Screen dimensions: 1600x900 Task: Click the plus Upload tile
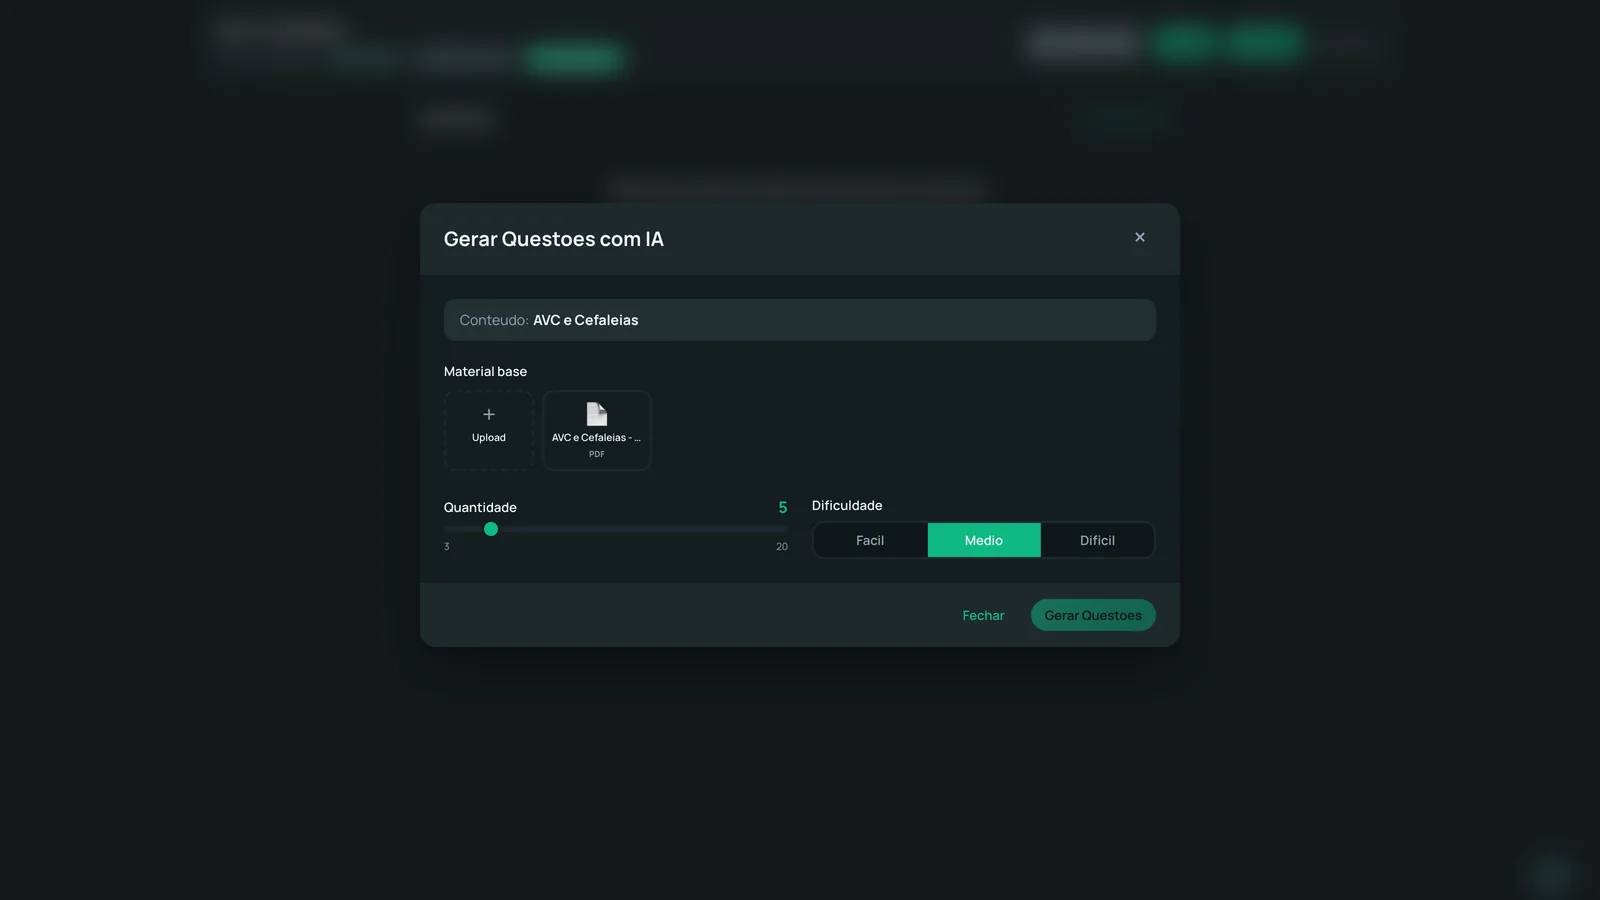[x=488, y=430]
